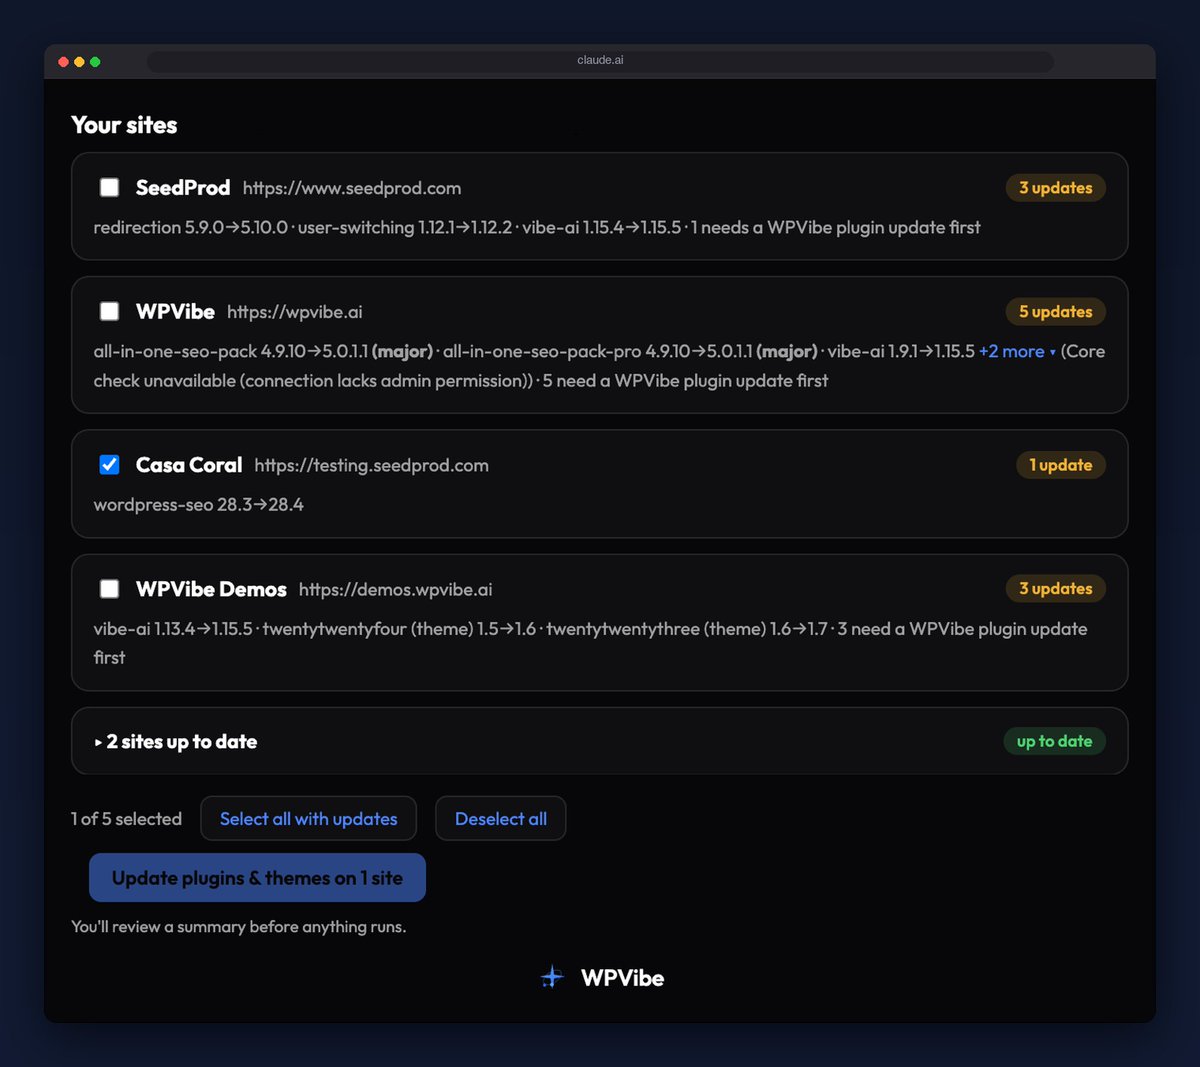Screen dimensions: 1200x1067
Task: Click the WPVibe Demos site name
Action: tap(211, 588)
